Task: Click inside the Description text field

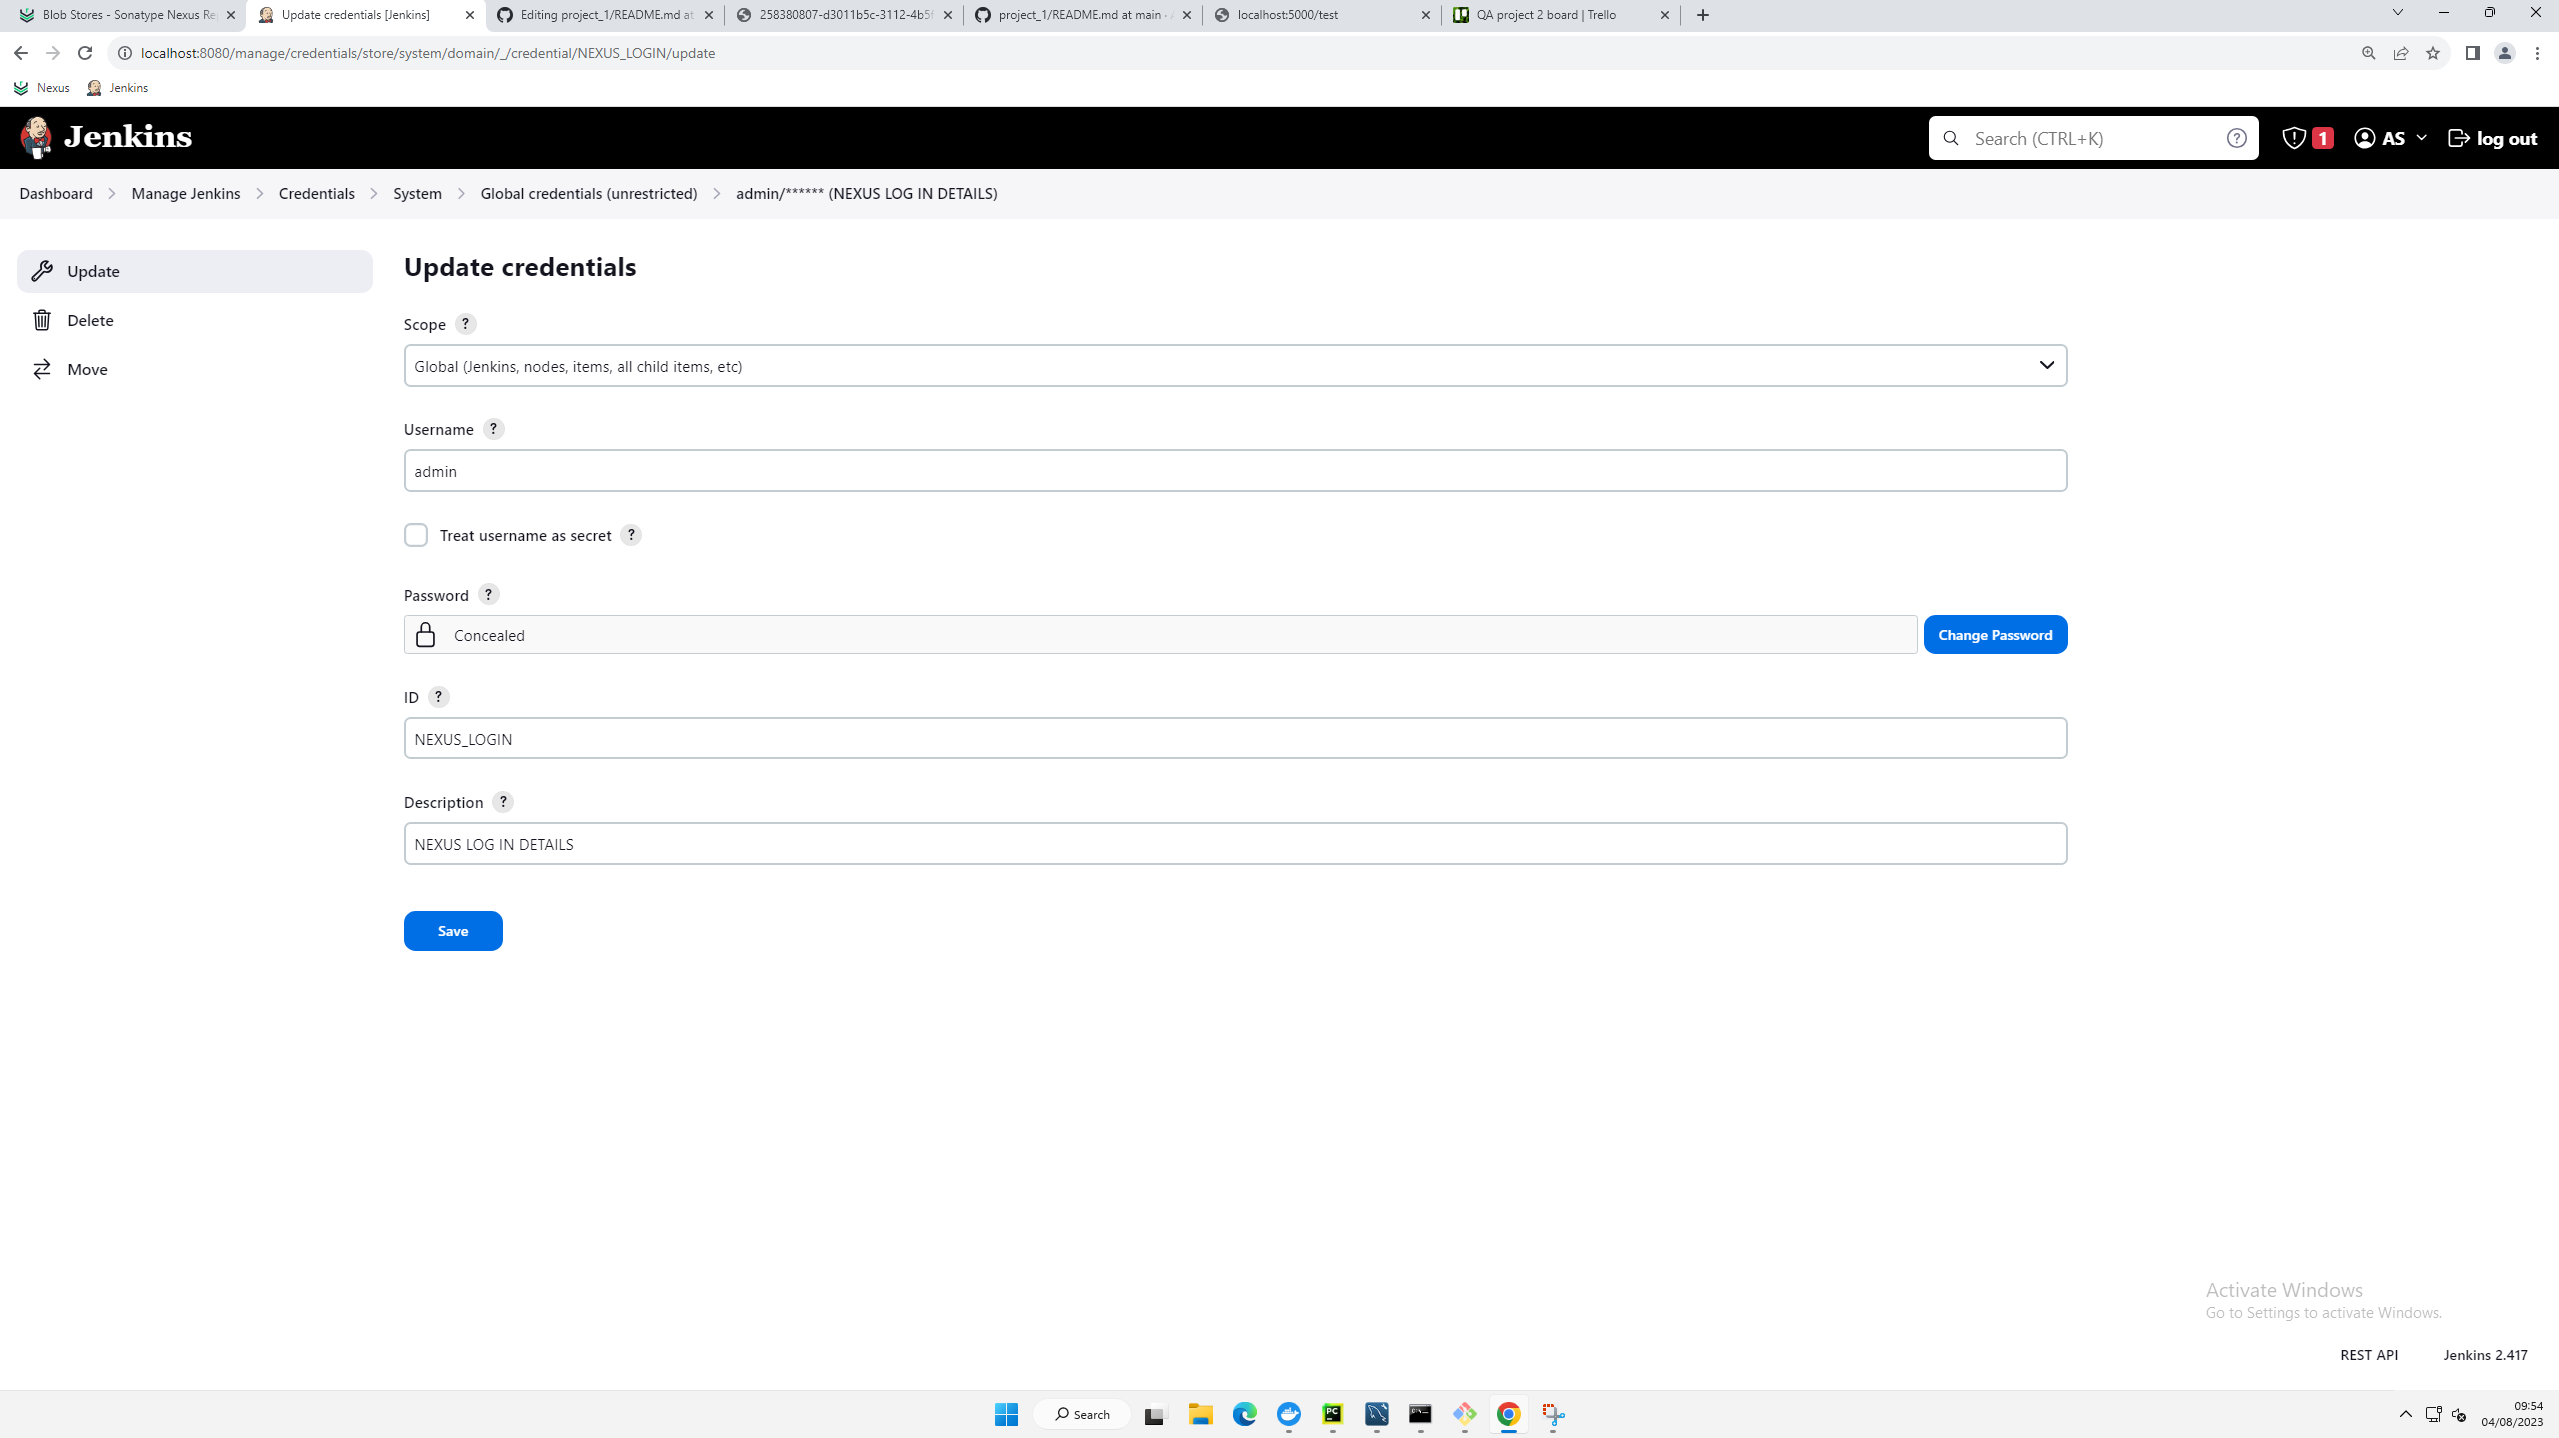Action: point(1200,842)
